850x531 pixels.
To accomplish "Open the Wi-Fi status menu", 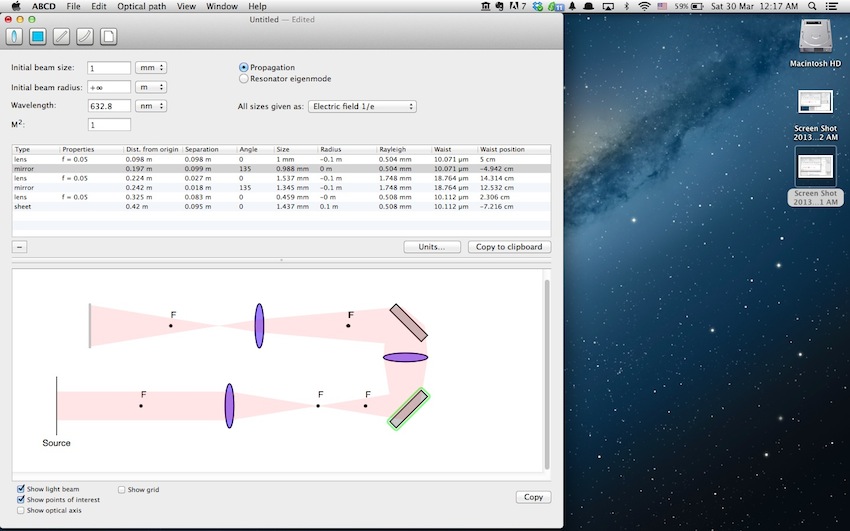I will click(644, 6).
